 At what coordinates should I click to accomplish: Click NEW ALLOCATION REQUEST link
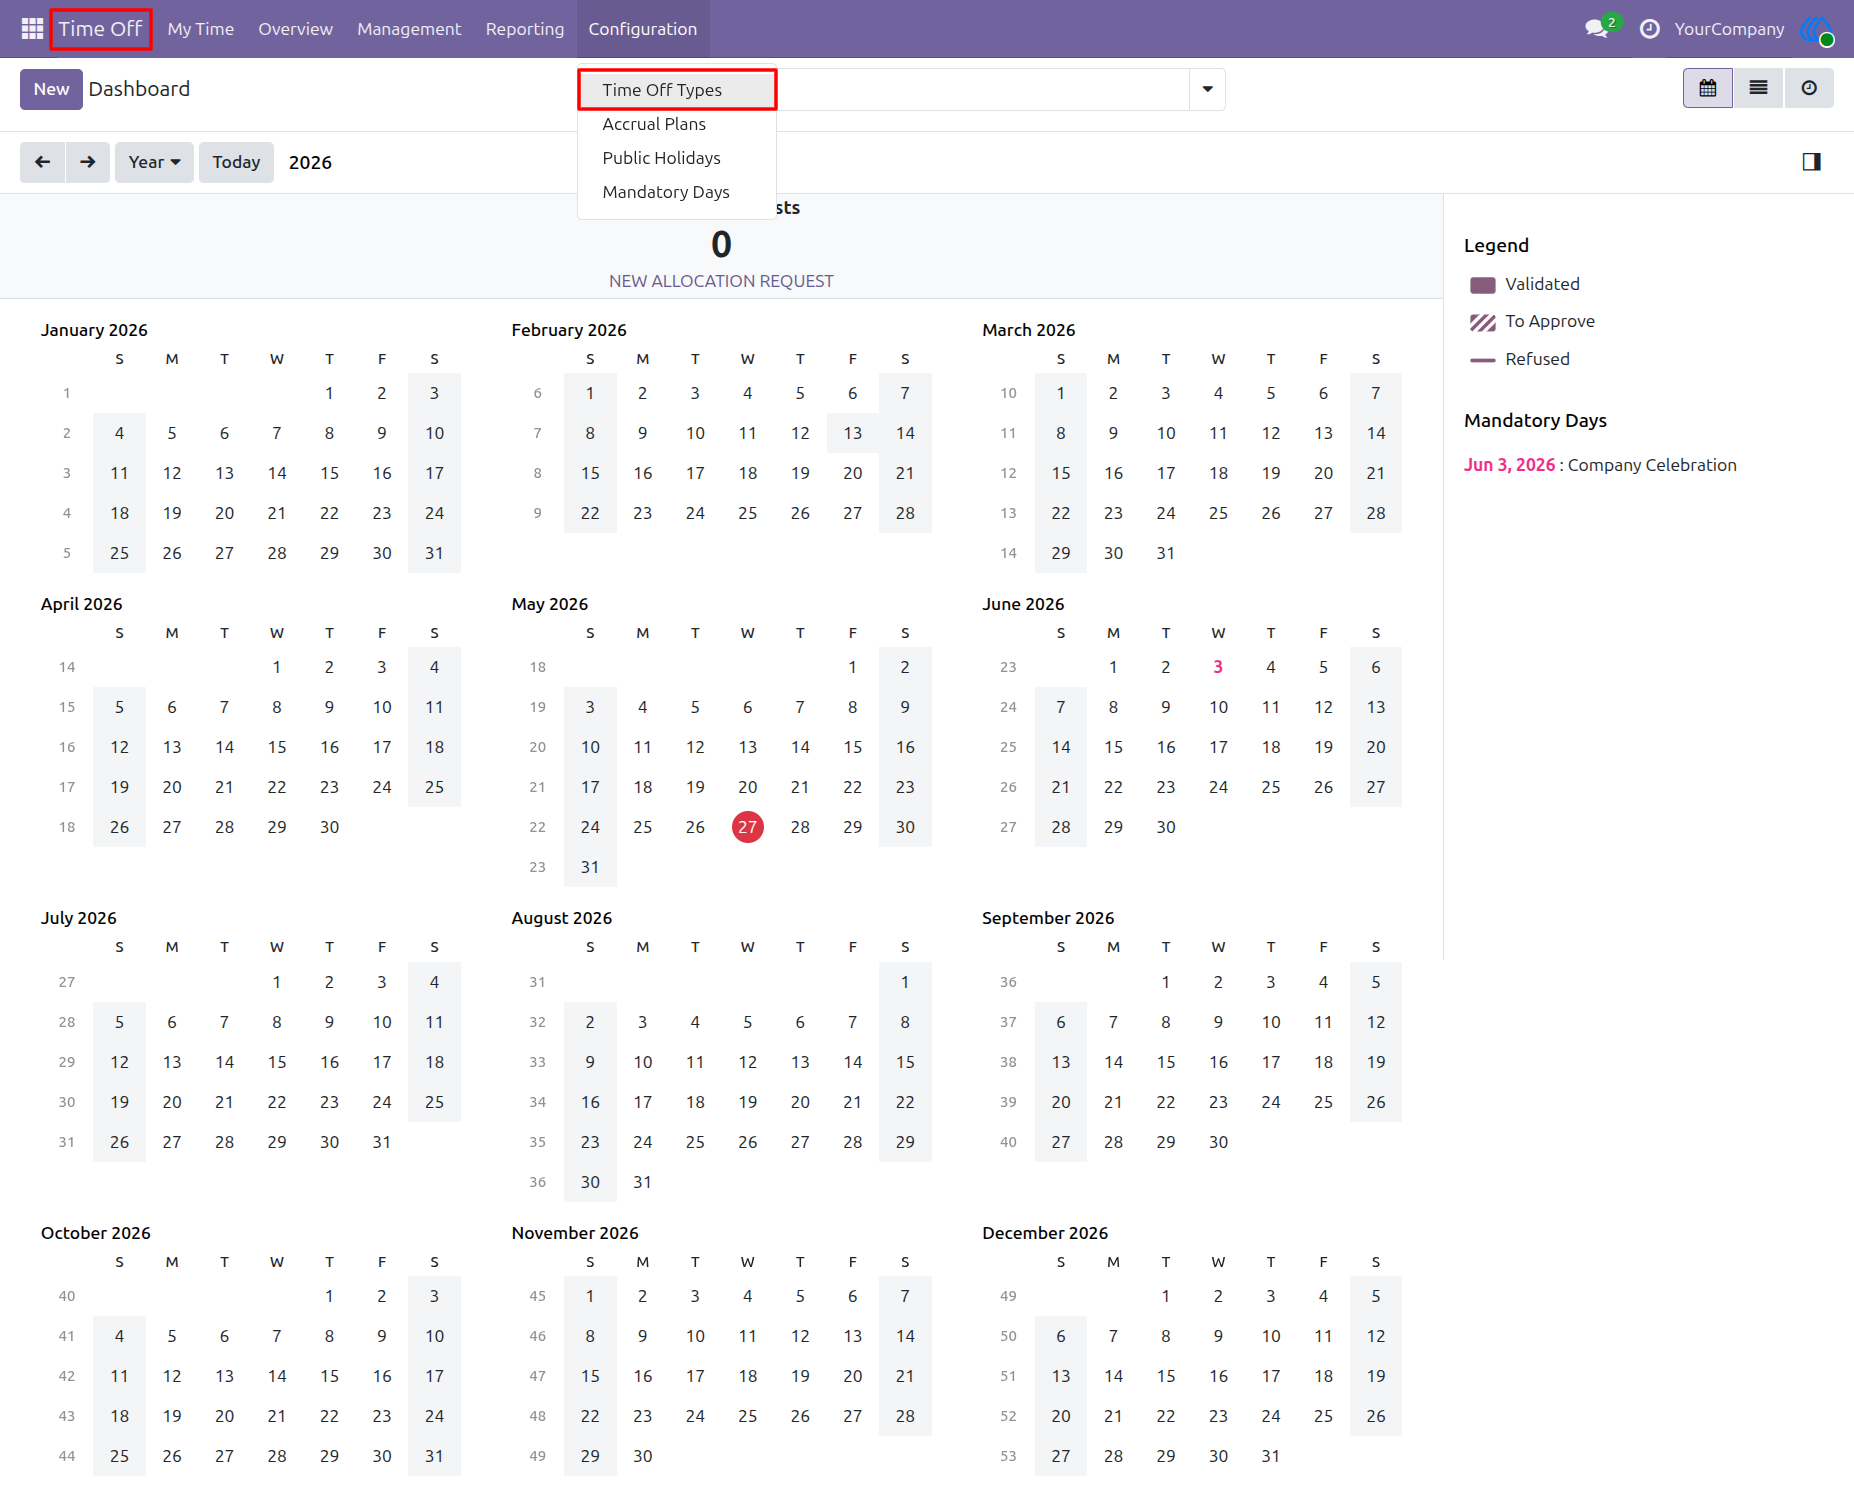coord(721,281)
